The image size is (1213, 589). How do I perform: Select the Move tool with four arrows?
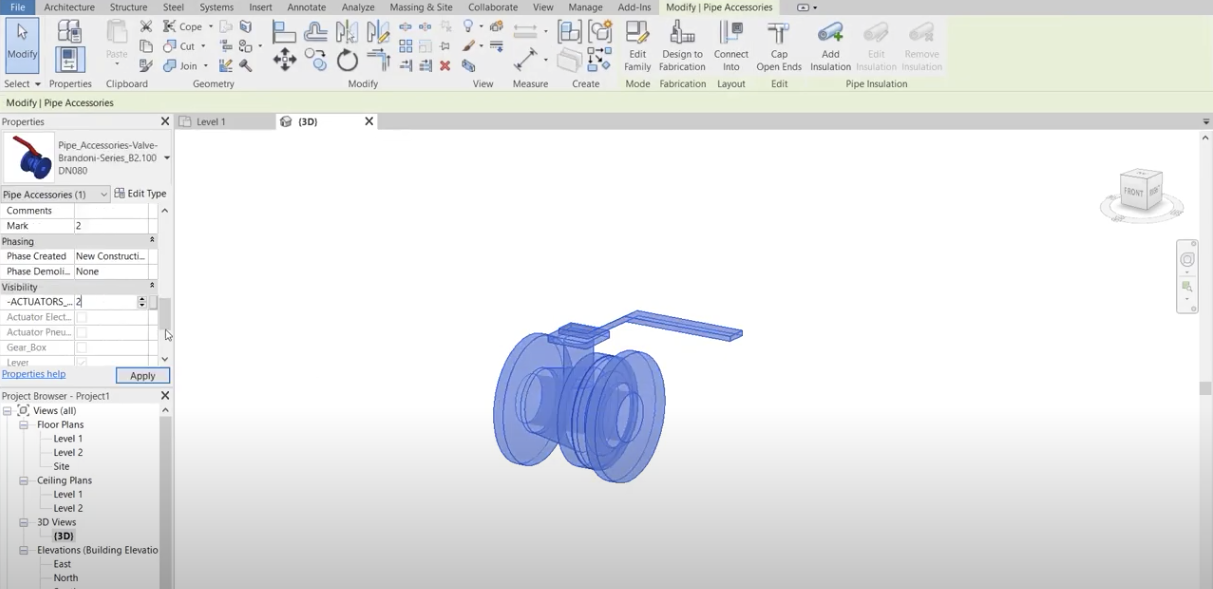[285, 60]
